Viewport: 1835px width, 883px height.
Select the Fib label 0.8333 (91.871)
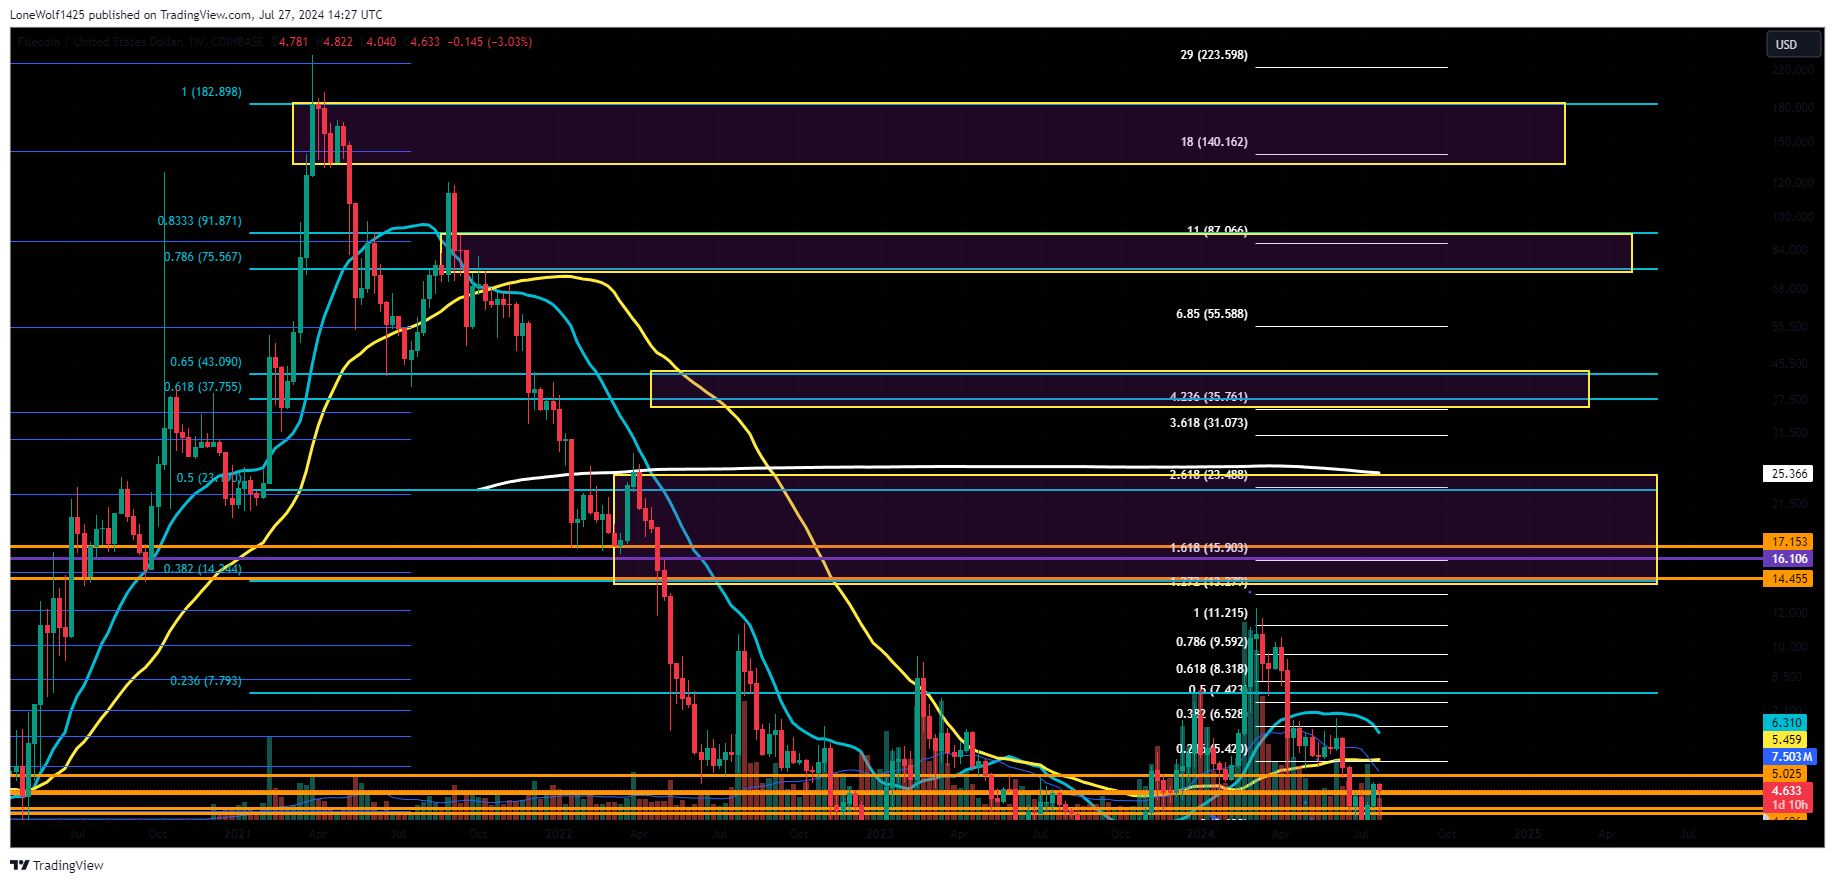200,221
